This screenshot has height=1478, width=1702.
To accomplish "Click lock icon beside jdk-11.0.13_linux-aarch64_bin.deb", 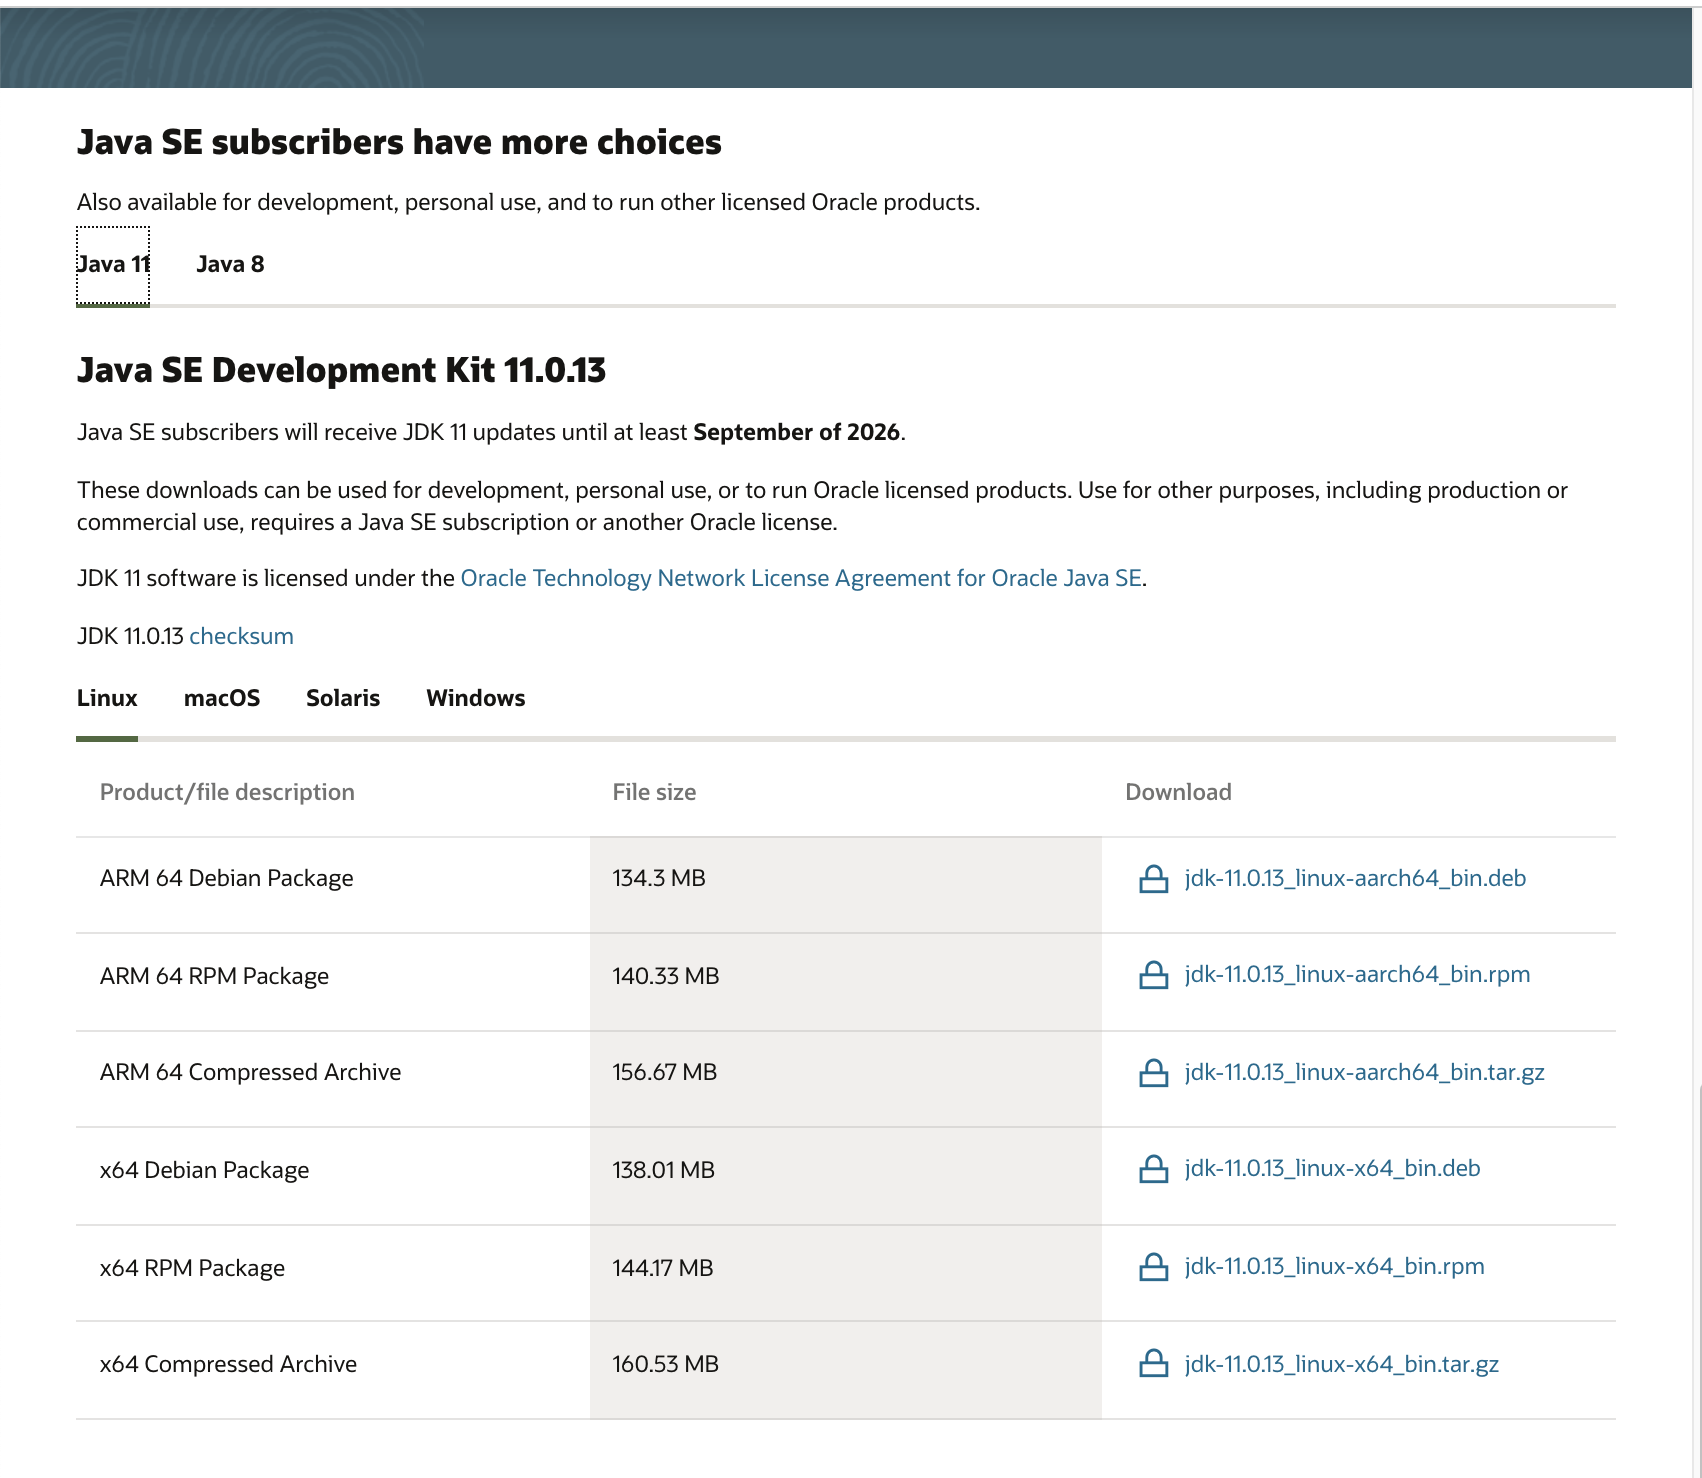I will click(1153, 879).
